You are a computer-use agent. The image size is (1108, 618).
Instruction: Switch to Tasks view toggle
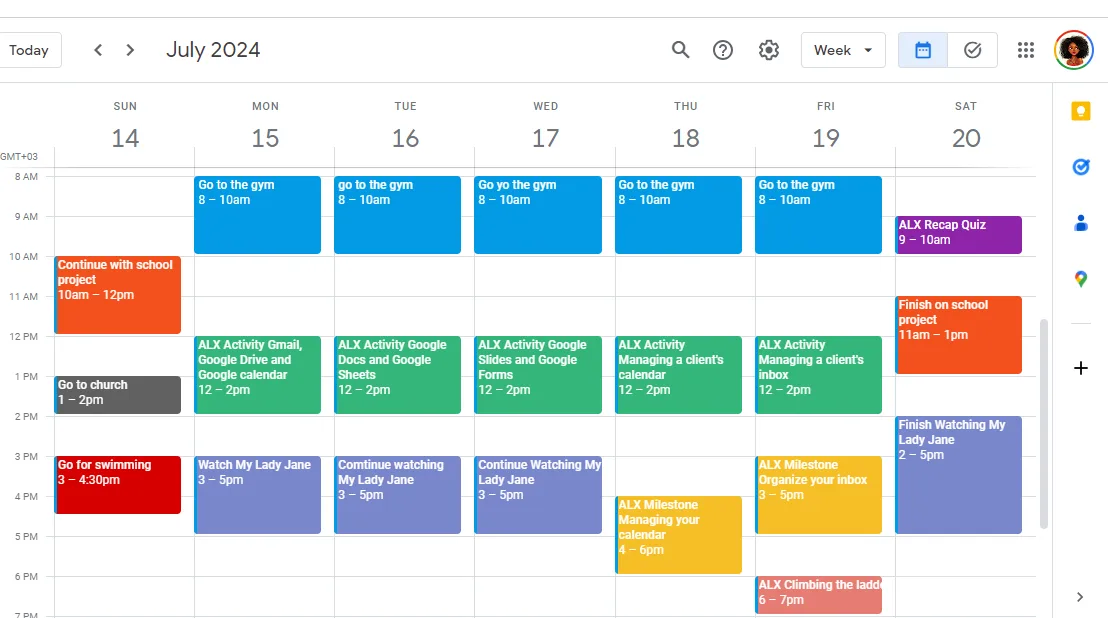tap(972, 50)
